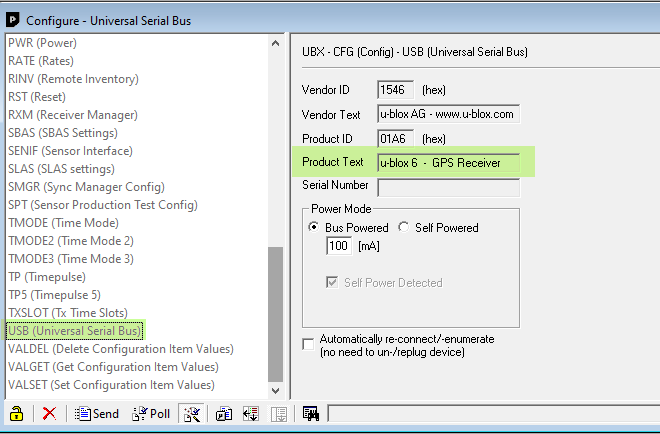The width and height of the screenshot is (660, 434).
Task: Toggle the autopoll wand icon
Action: (x=192, y=414)
